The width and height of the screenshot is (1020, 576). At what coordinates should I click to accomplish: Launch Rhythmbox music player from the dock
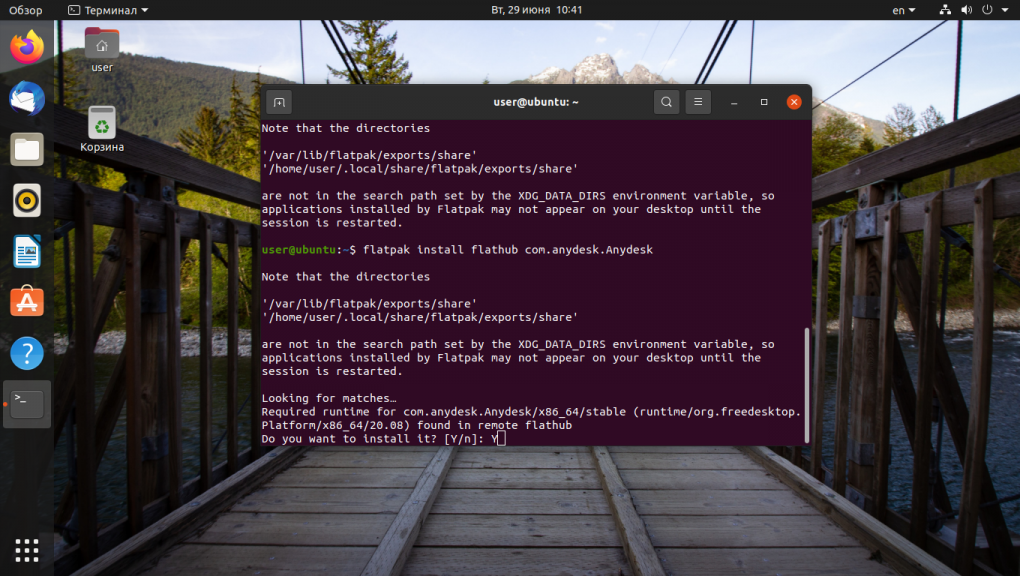[26, 200]
